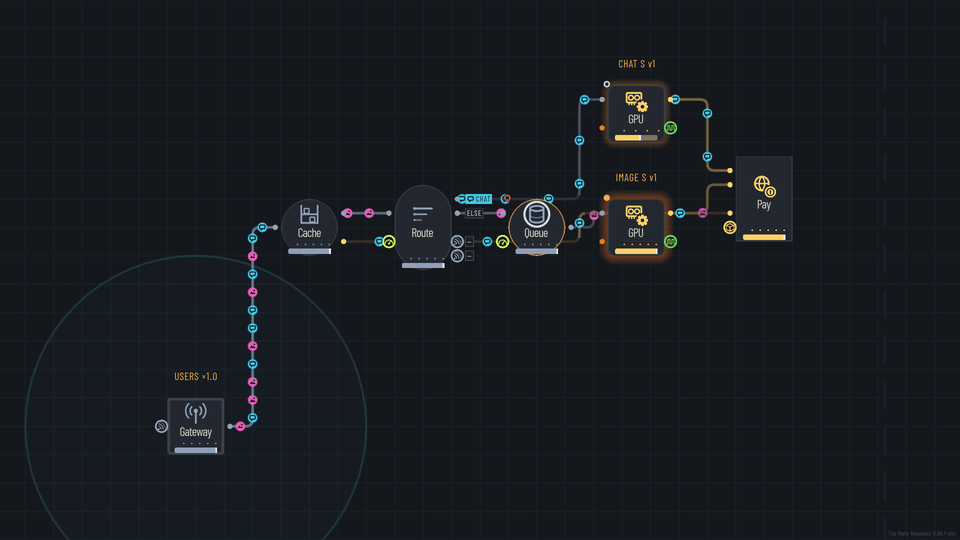Select the Gateway node
This screenshot has height=540, width=960.
click(x=195, y=426)
